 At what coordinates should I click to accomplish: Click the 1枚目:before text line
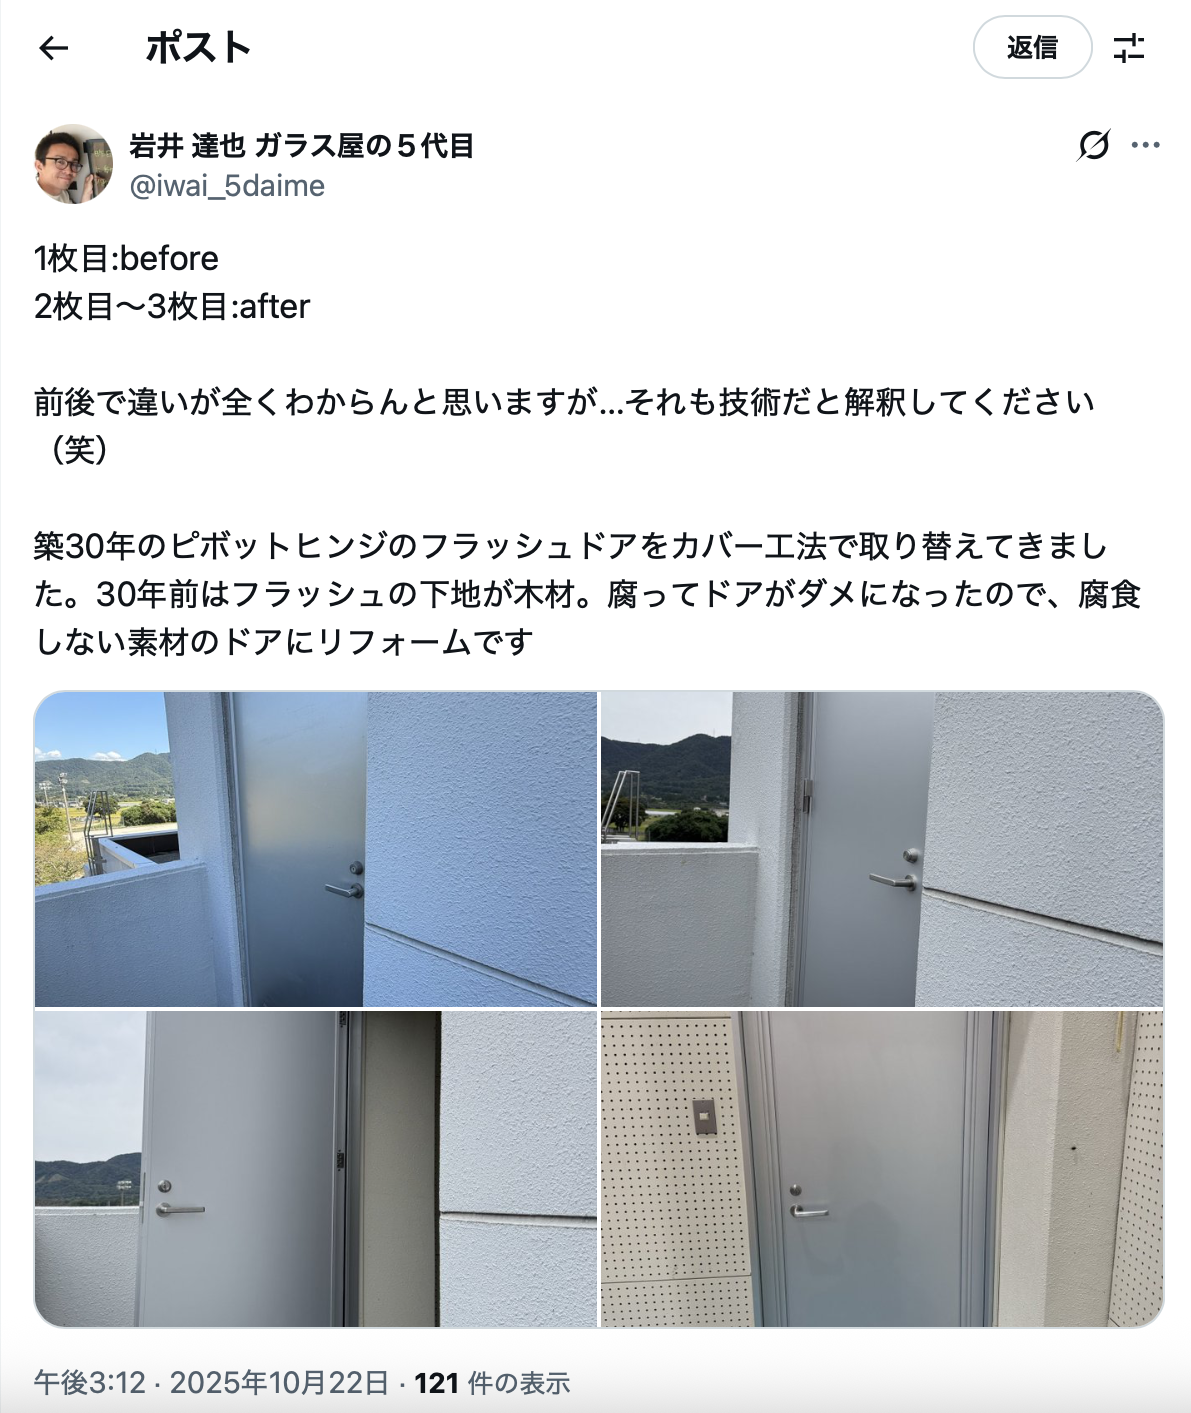click(126, 258)
